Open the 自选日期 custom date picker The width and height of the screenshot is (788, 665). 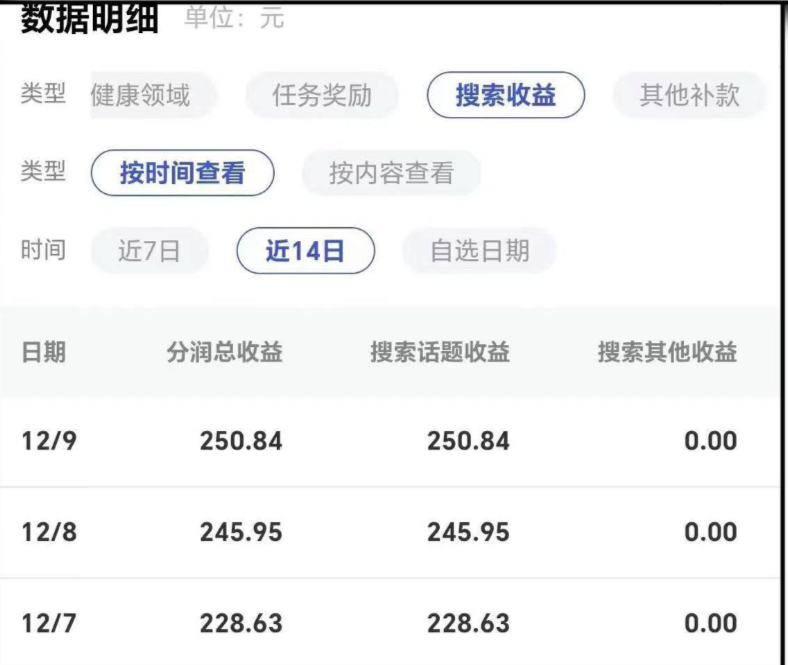click(479, 251)
